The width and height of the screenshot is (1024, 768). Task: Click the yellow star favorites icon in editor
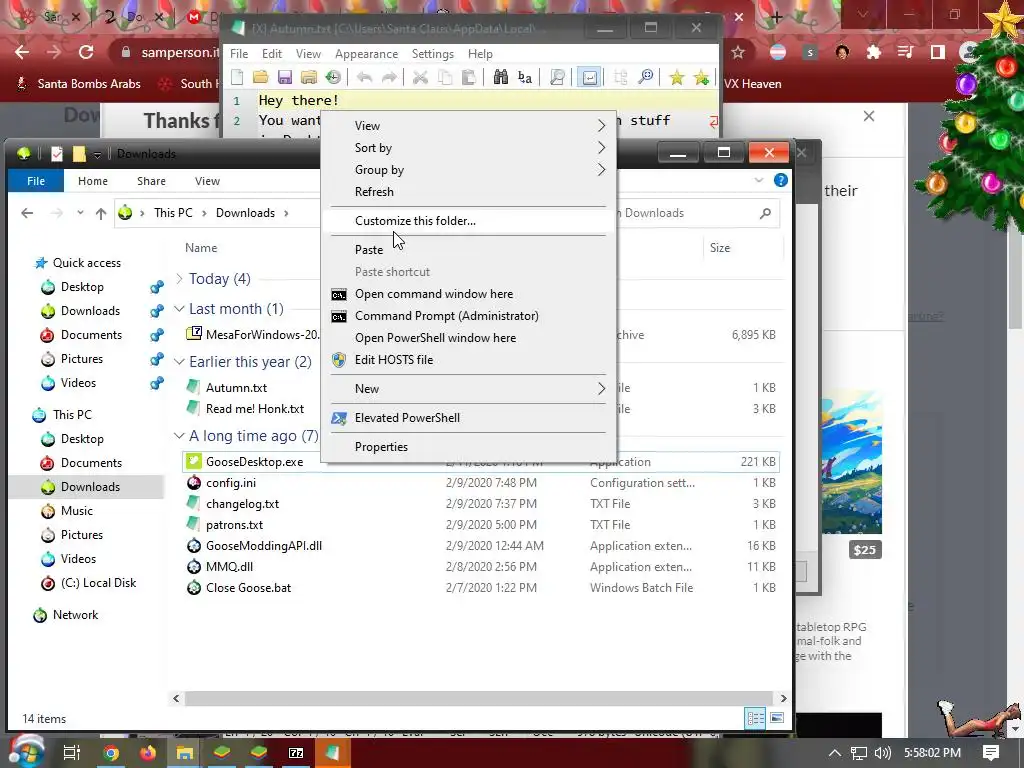[677, 78]
